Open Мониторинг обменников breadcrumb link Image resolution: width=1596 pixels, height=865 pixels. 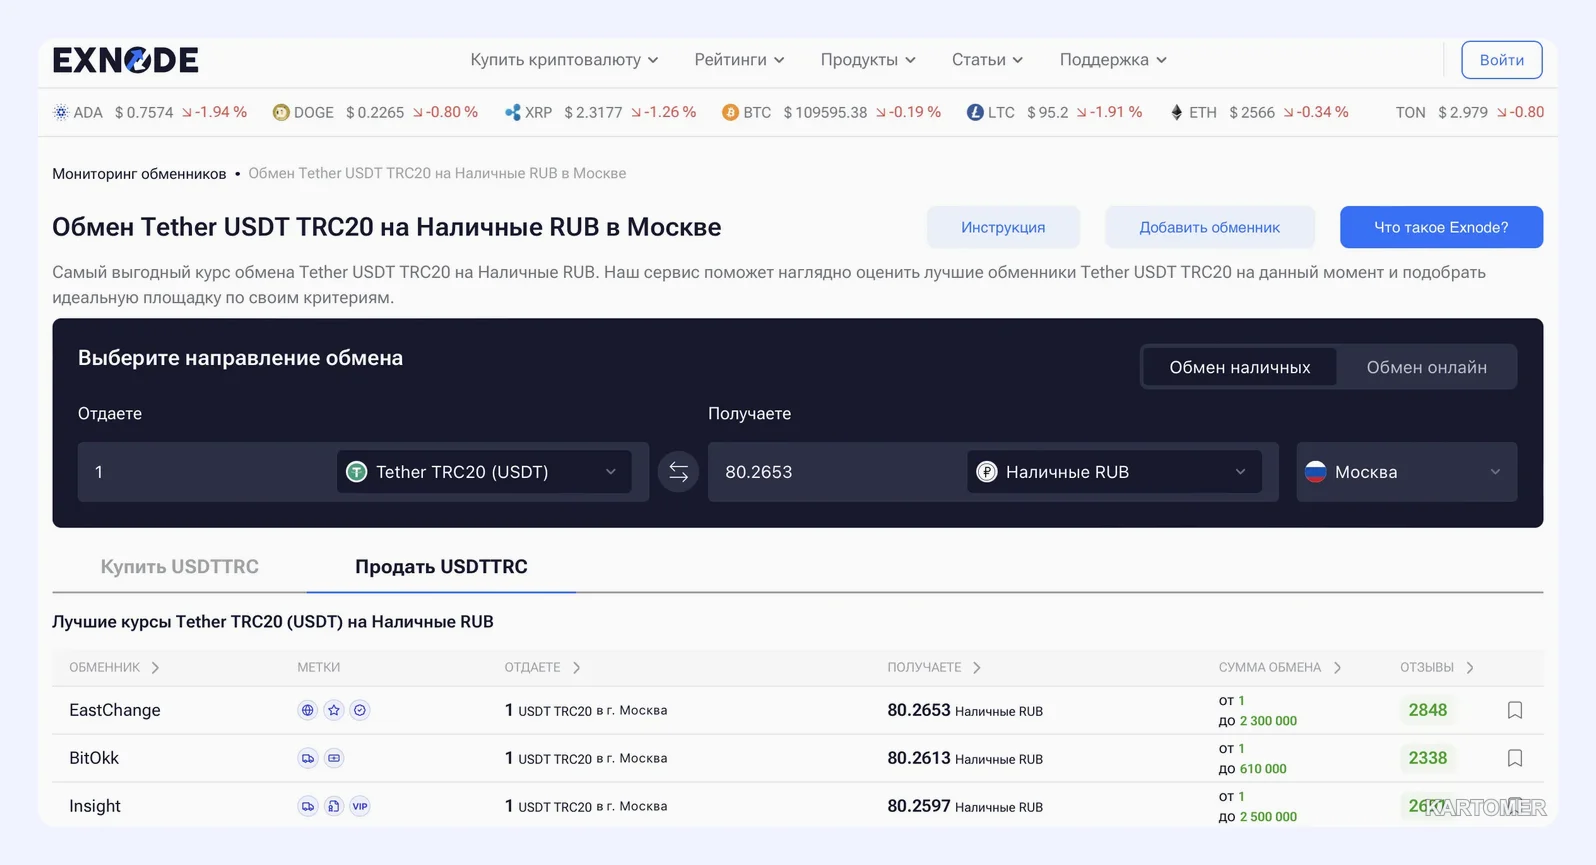pyautogui.click(x=139, y=174)
